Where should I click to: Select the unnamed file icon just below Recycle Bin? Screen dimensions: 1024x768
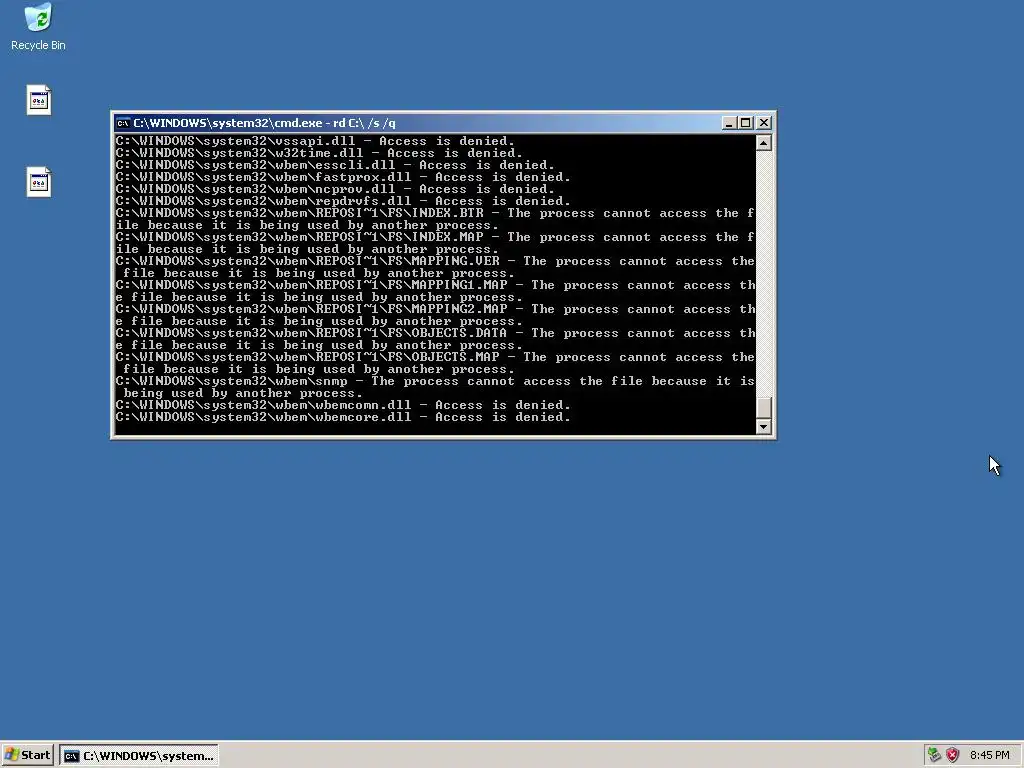(39, 101)
